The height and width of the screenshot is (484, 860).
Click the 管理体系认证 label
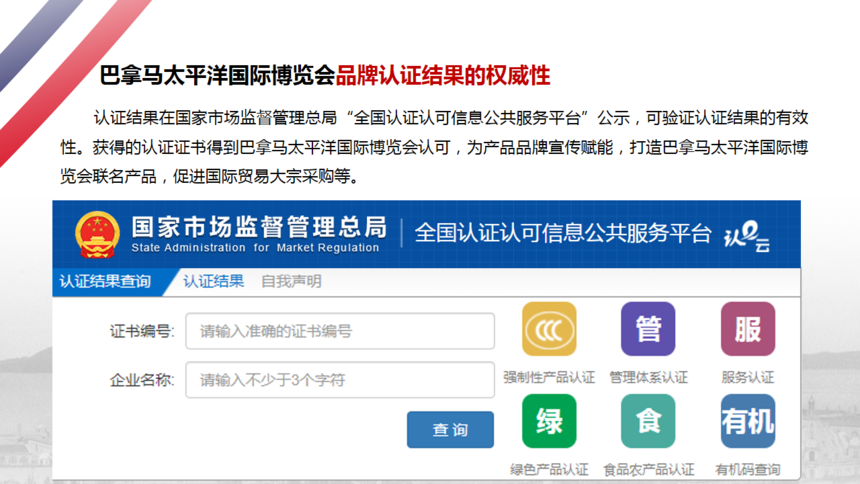click(x=648, y=378)
